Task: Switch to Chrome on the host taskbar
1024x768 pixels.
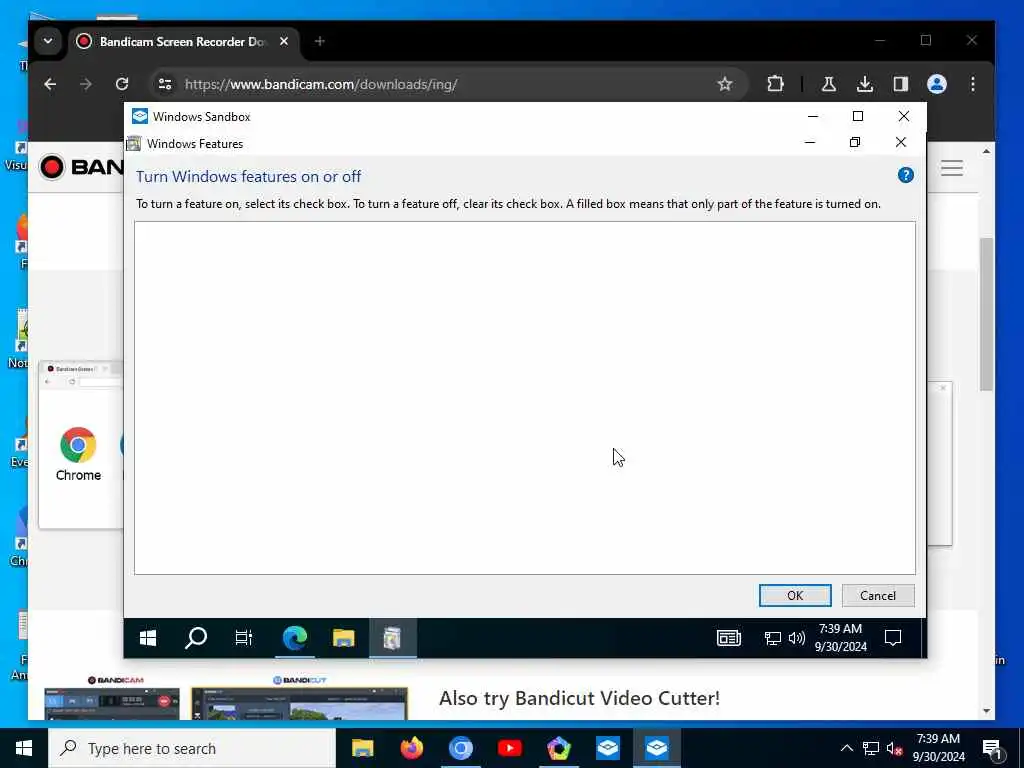Action: click(x=460, y=748)
